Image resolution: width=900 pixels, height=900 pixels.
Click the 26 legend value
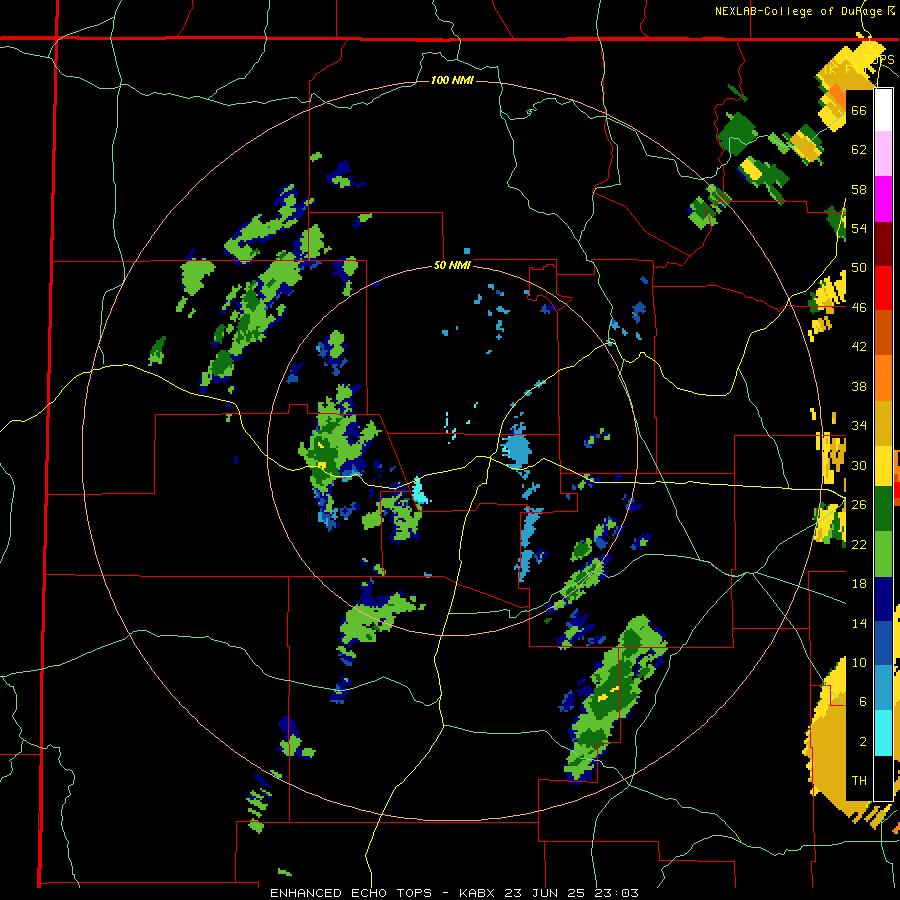859,505
